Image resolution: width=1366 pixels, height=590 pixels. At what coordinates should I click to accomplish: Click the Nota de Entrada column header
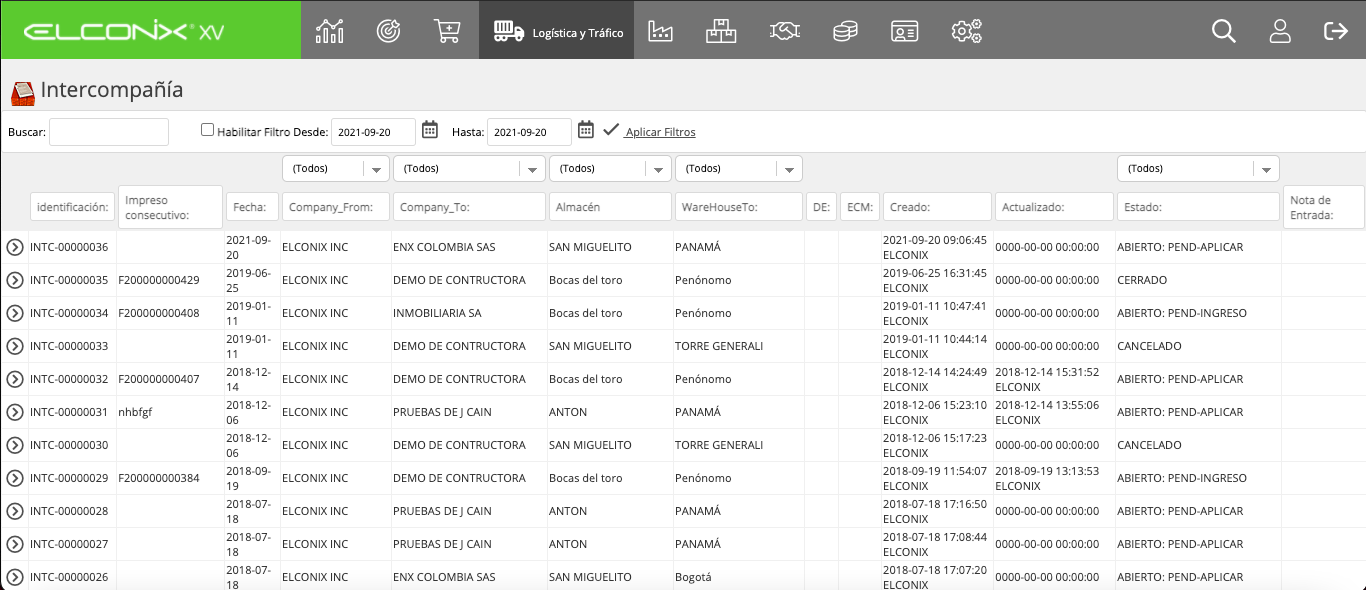(1323, 207)
